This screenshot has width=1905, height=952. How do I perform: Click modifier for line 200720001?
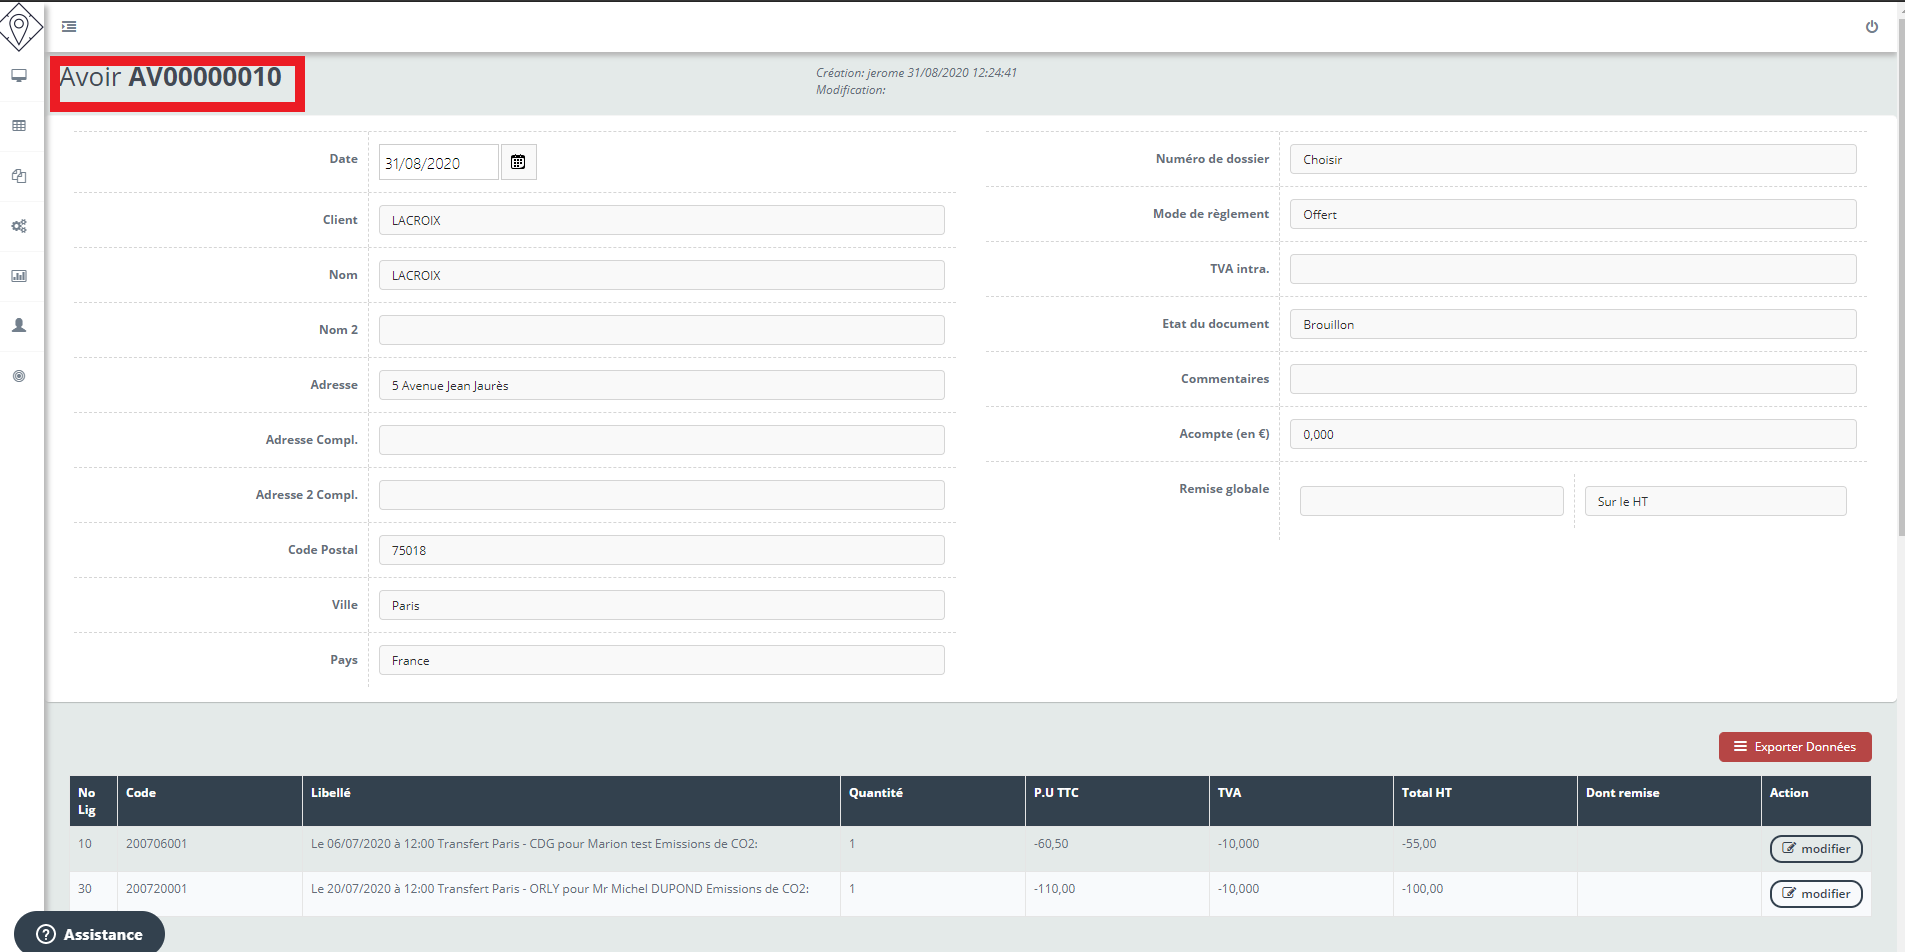pyautogui.click(x=1815, y=894)
